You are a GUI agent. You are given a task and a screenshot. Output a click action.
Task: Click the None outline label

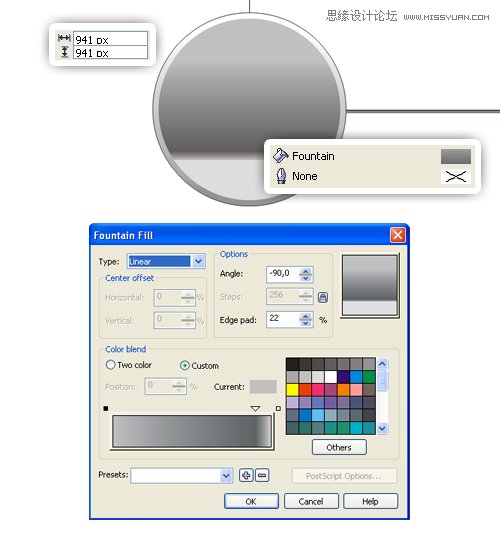pyautogui.click(x=305, y=176)
